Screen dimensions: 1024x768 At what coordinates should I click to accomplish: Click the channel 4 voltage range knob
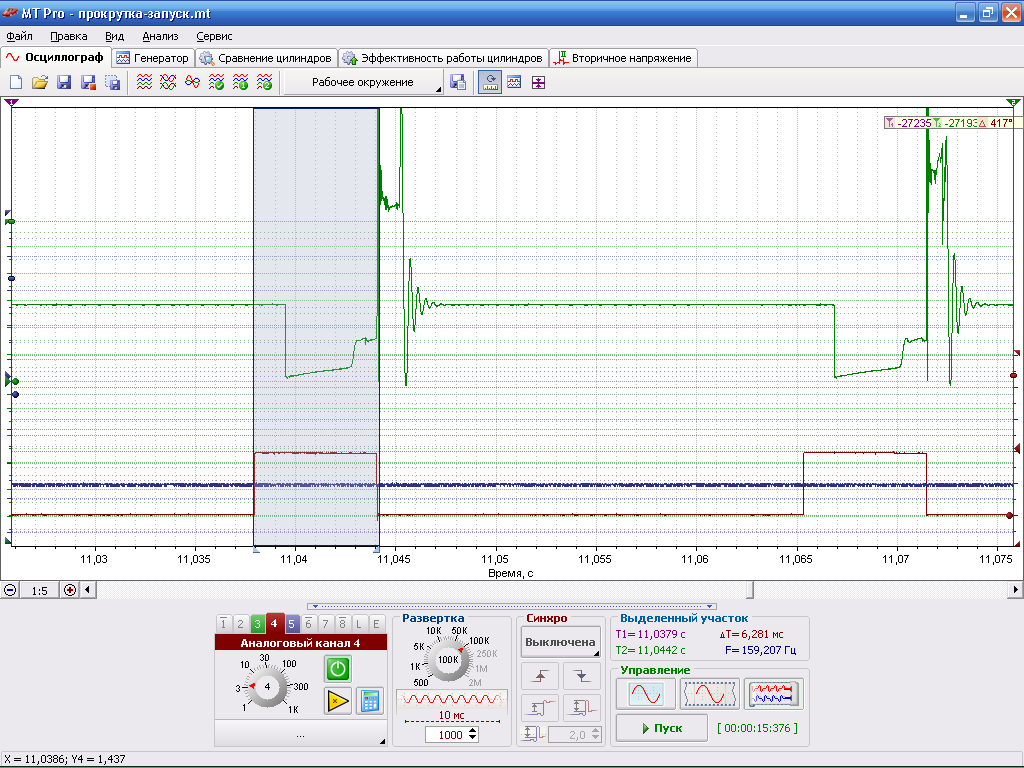click(x=267, y=686)
